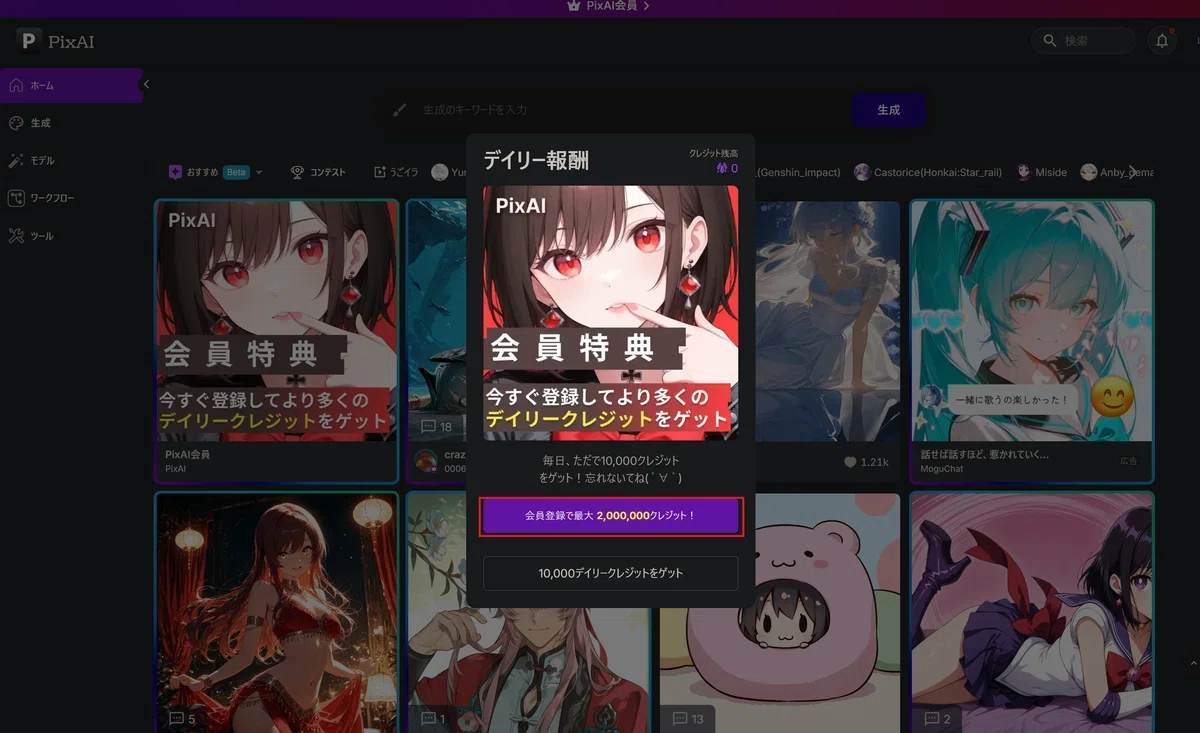Screen dimensions: 1200x733
Task: Click the craz… user avatar
Action: (426, 461)
